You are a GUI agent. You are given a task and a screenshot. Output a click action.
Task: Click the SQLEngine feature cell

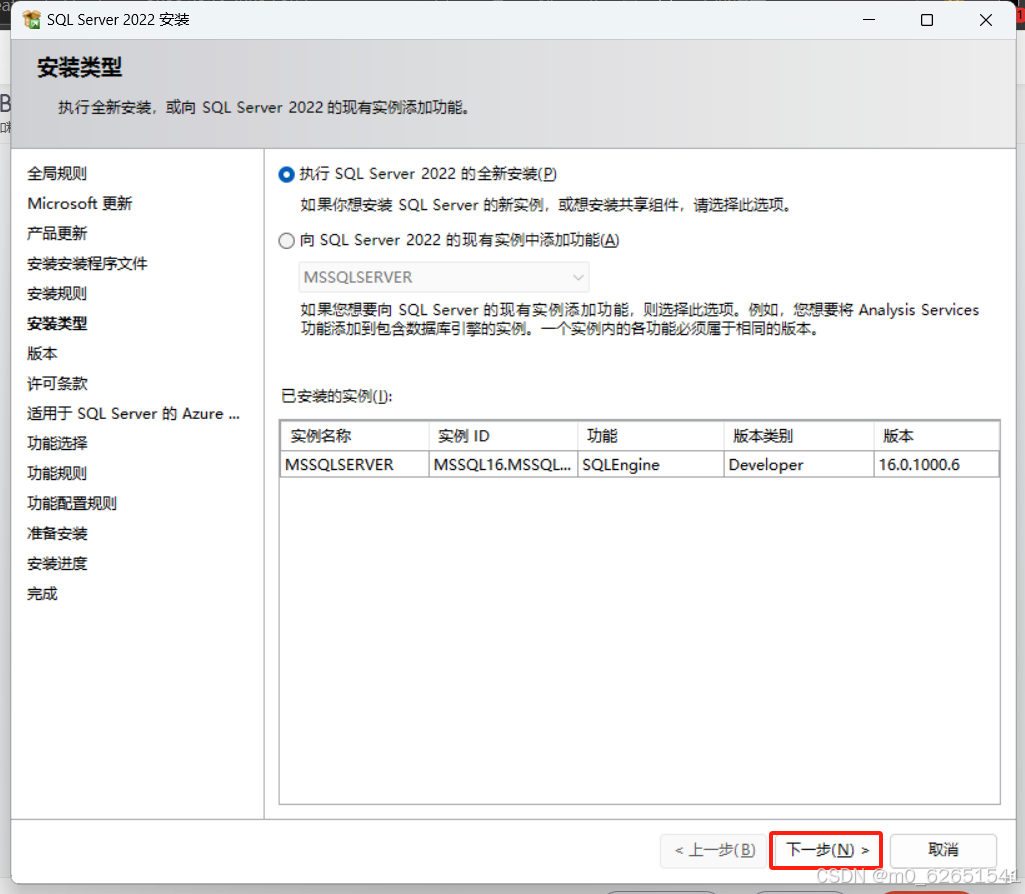coord(650,465)
